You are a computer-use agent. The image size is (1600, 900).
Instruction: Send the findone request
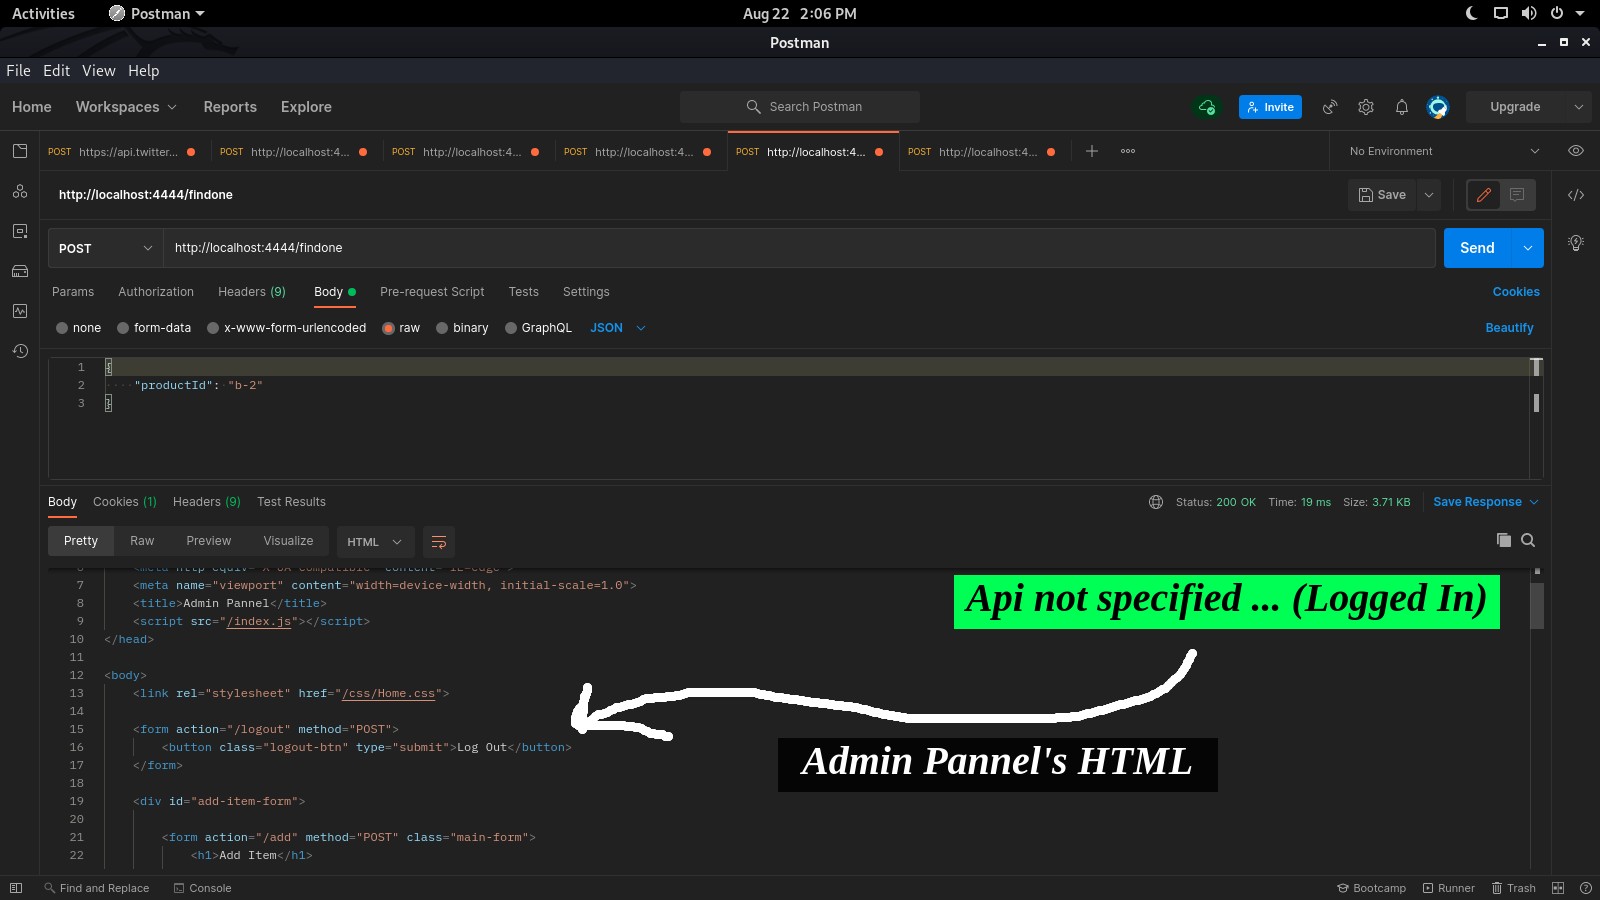[1477, 248]
